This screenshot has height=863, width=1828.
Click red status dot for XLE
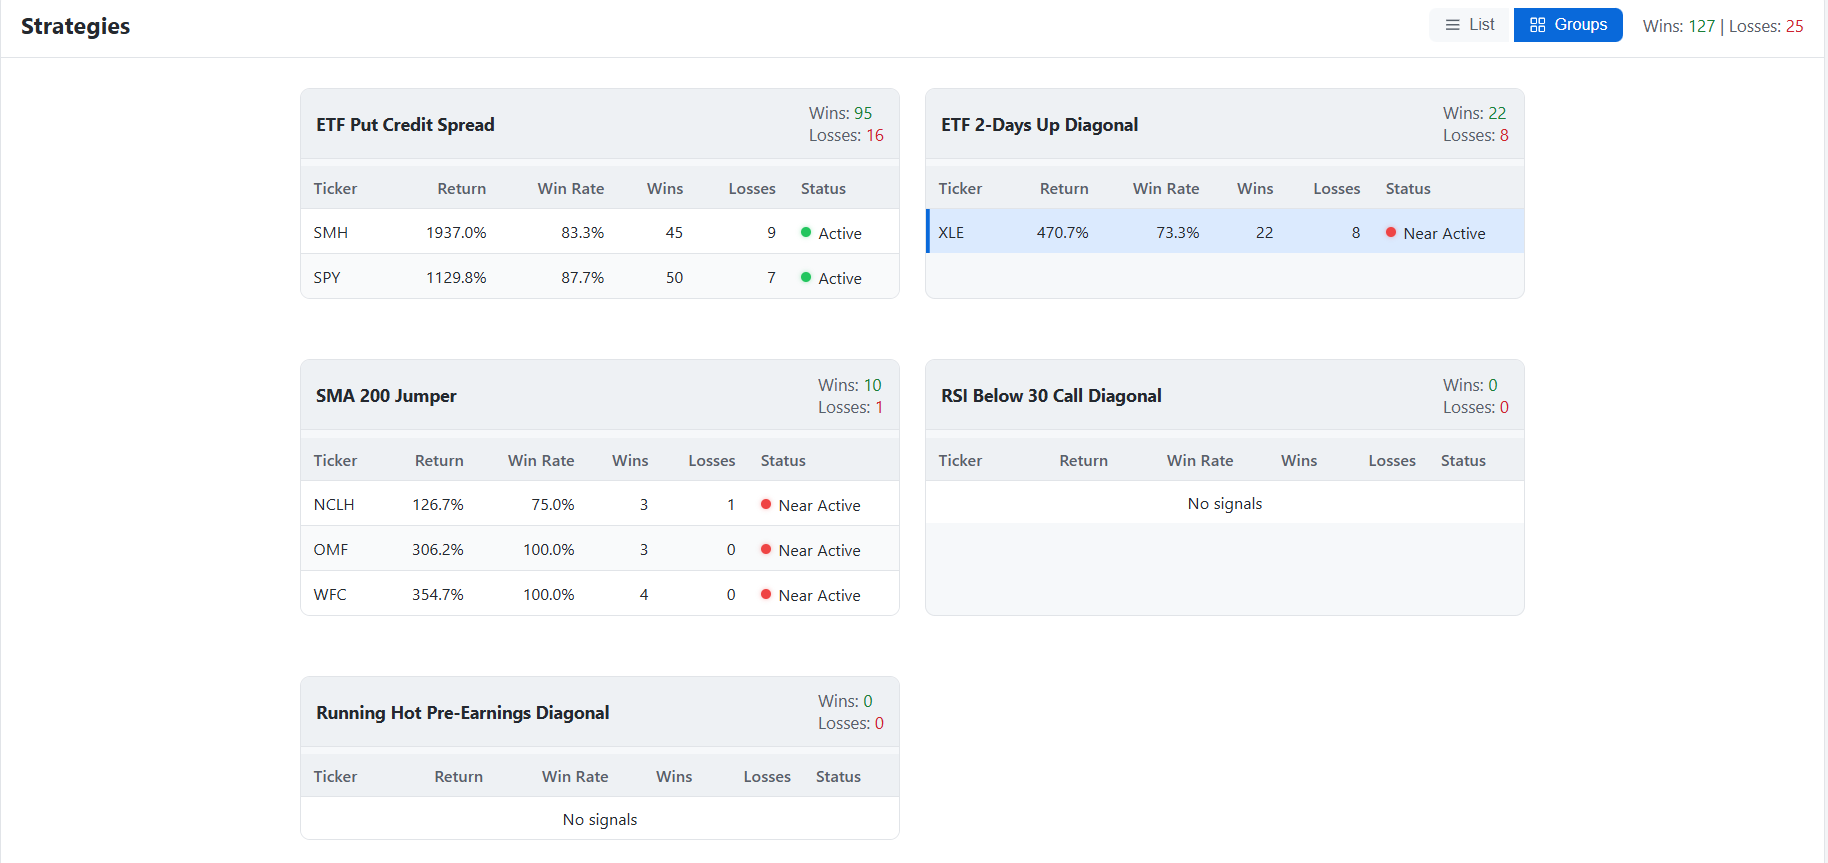pos(1391,232)
